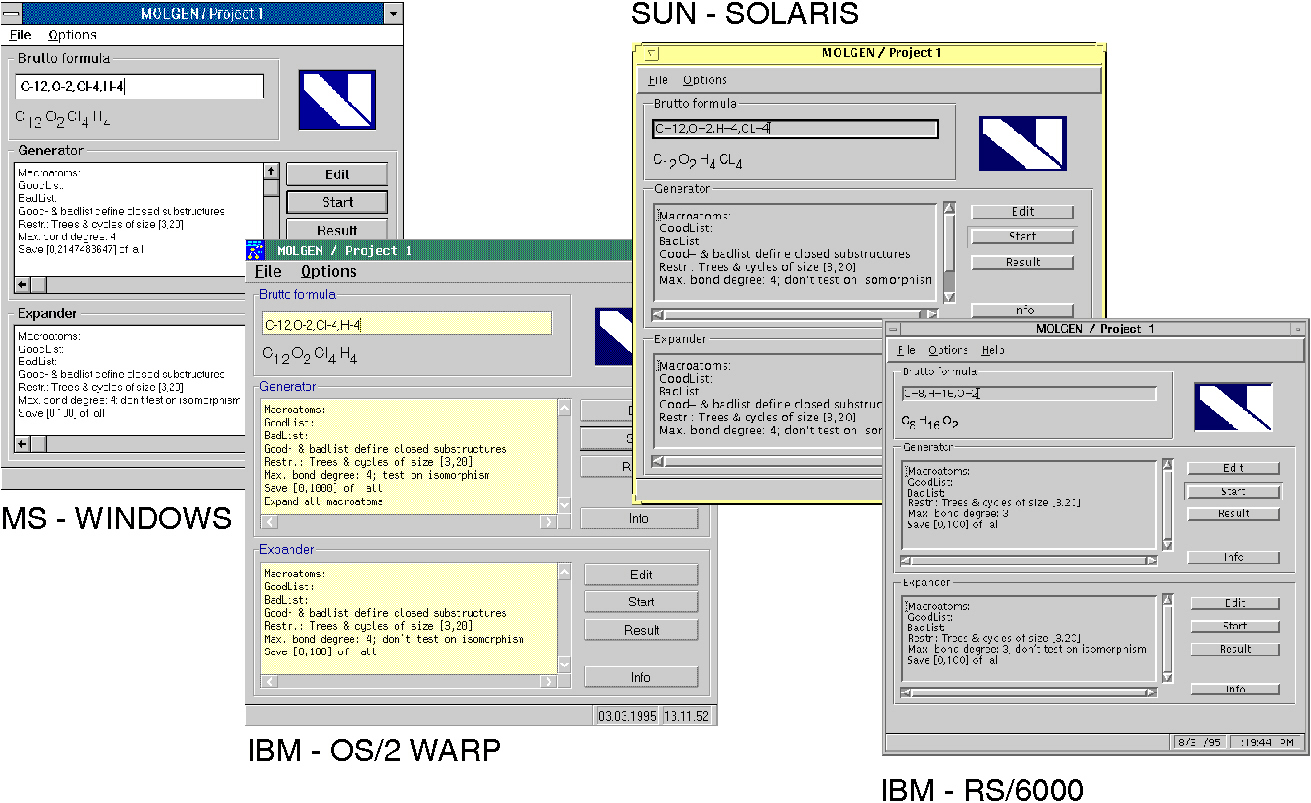This screenshot has height=803, width=1311.
Task: Click Generator scroll-down arrow in Solaris window
Action: 949,297
